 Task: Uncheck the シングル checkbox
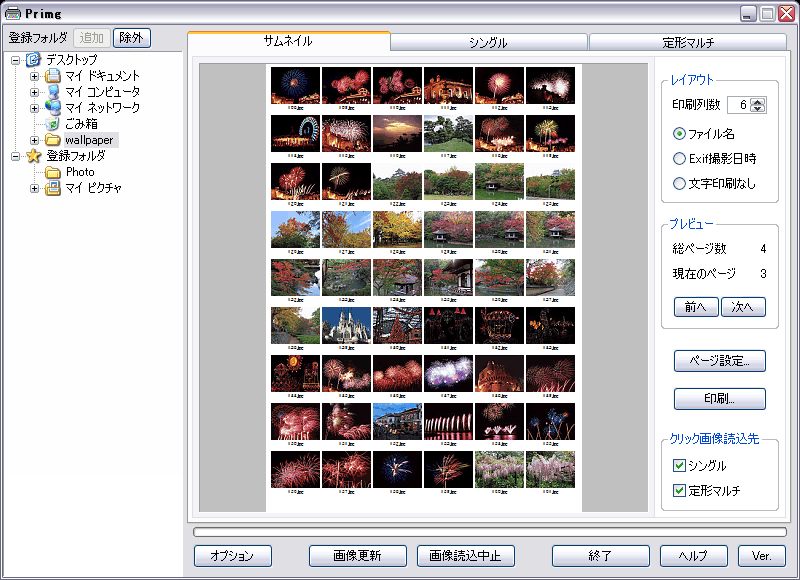pos(680,465)
